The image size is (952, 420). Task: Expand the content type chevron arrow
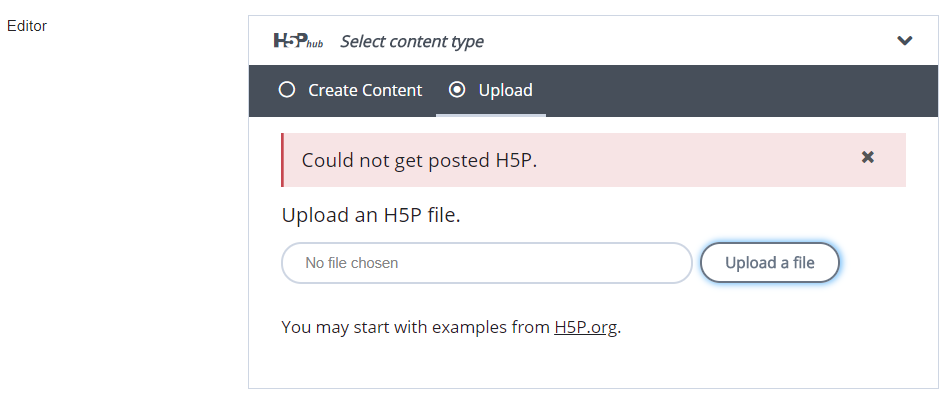pos(905,41)
